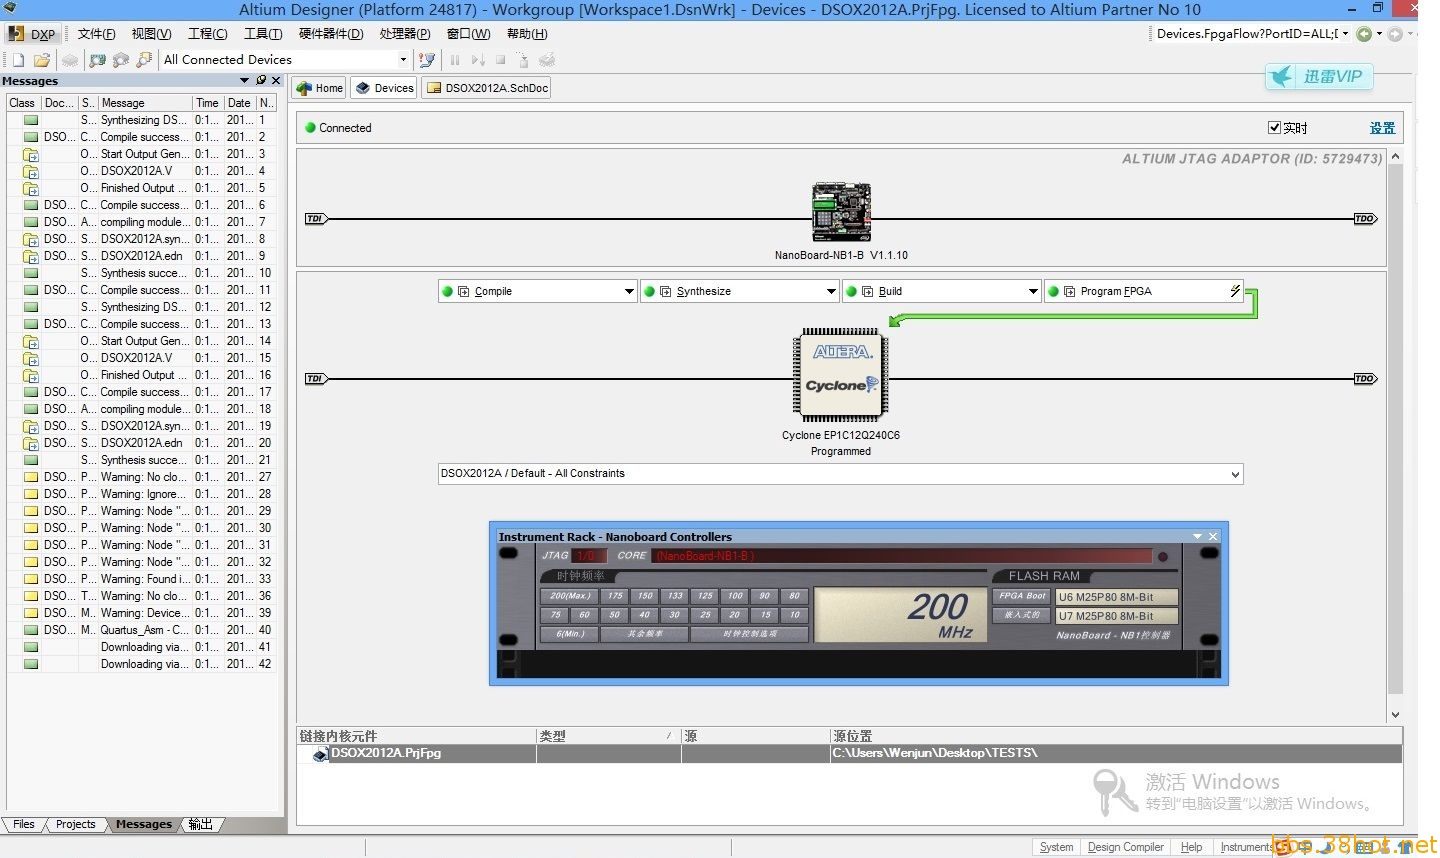The image size is (1440, 858).
Task: Open the All Connected Devices dropdown
Action: click(x=403, y=60)
